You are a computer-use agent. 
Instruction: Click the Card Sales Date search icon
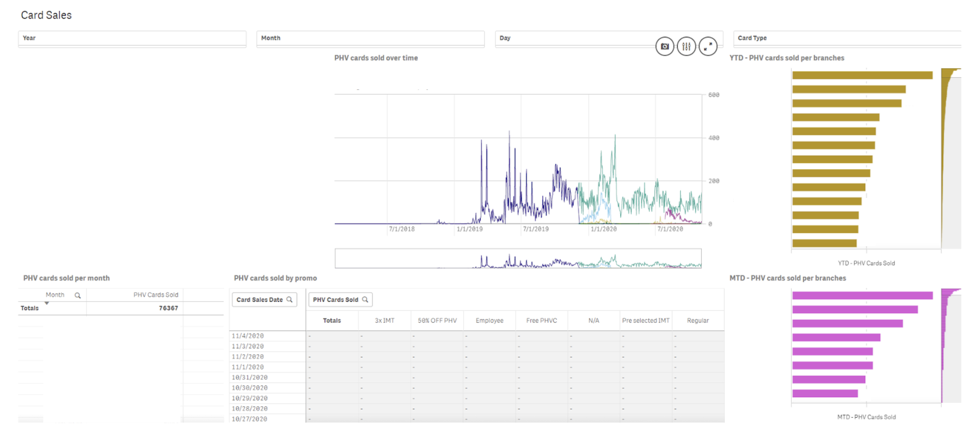point(290,300)
